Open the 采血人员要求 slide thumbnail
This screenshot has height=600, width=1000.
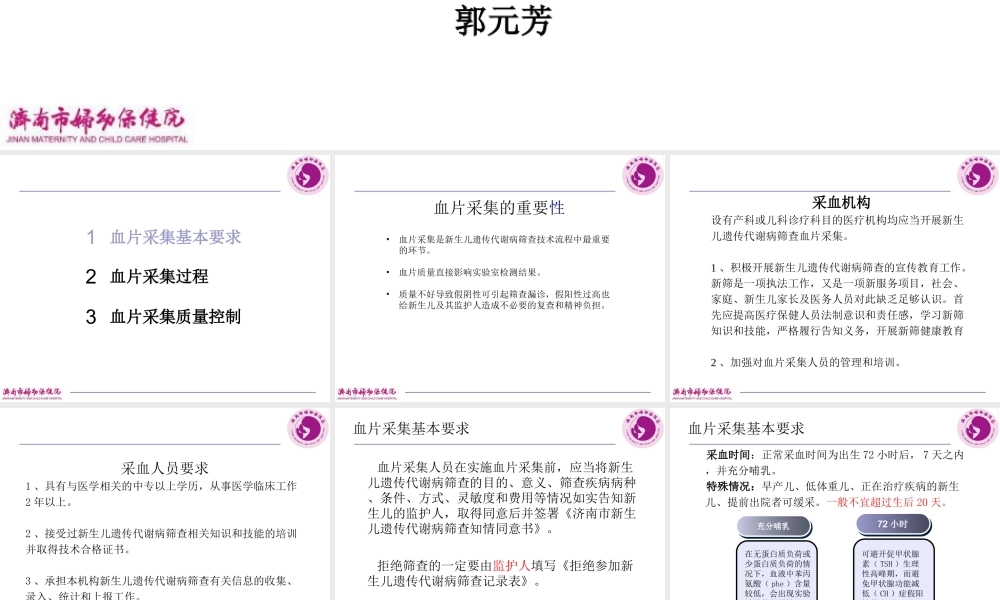point(165,500)
